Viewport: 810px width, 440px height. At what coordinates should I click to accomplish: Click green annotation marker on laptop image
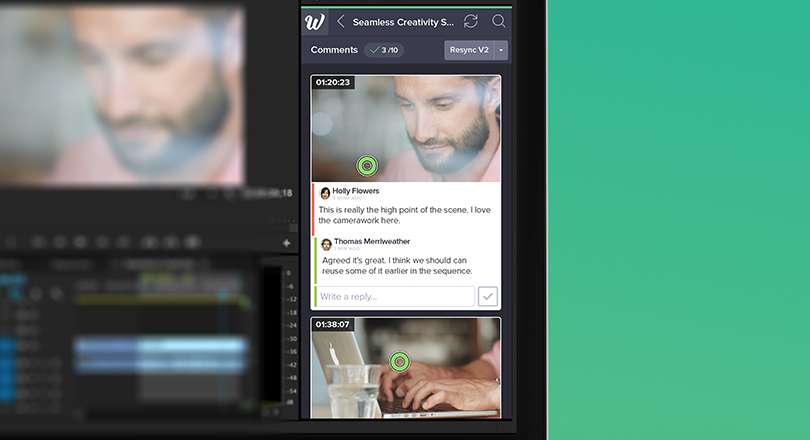pos(399,362)
